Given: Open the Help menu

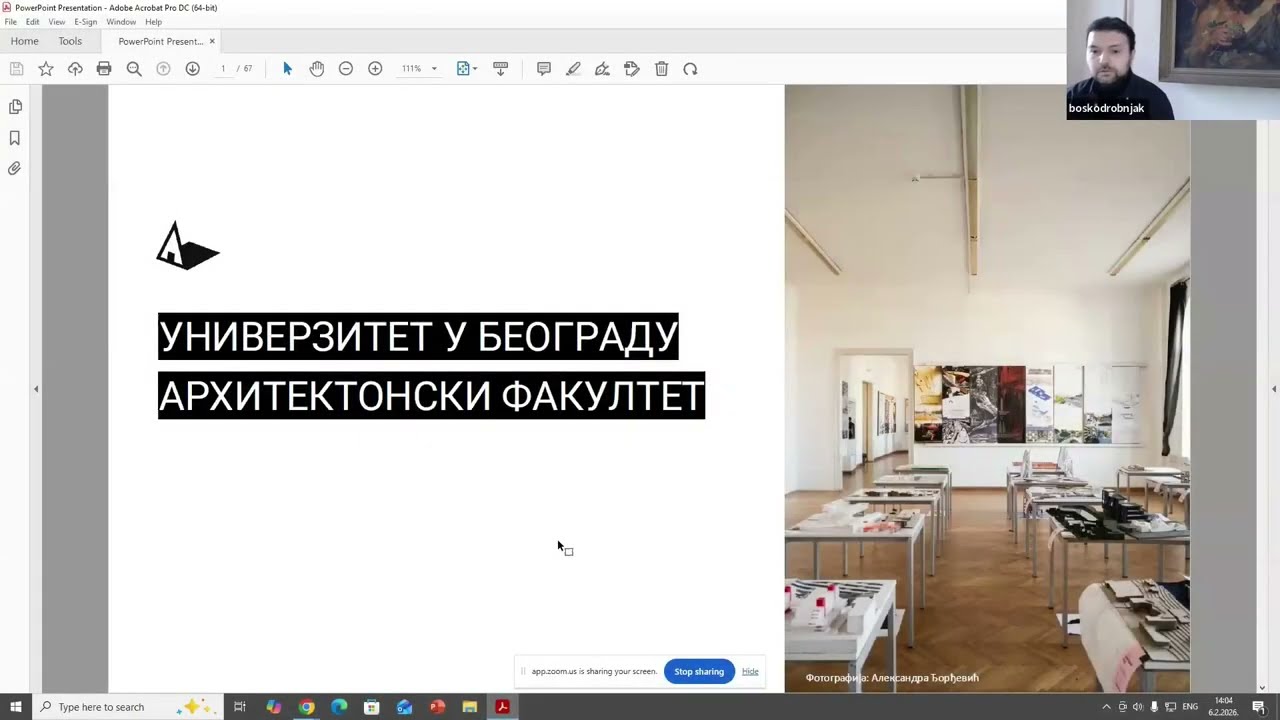Looking at the screenshot, I should [x=153, y=22].
